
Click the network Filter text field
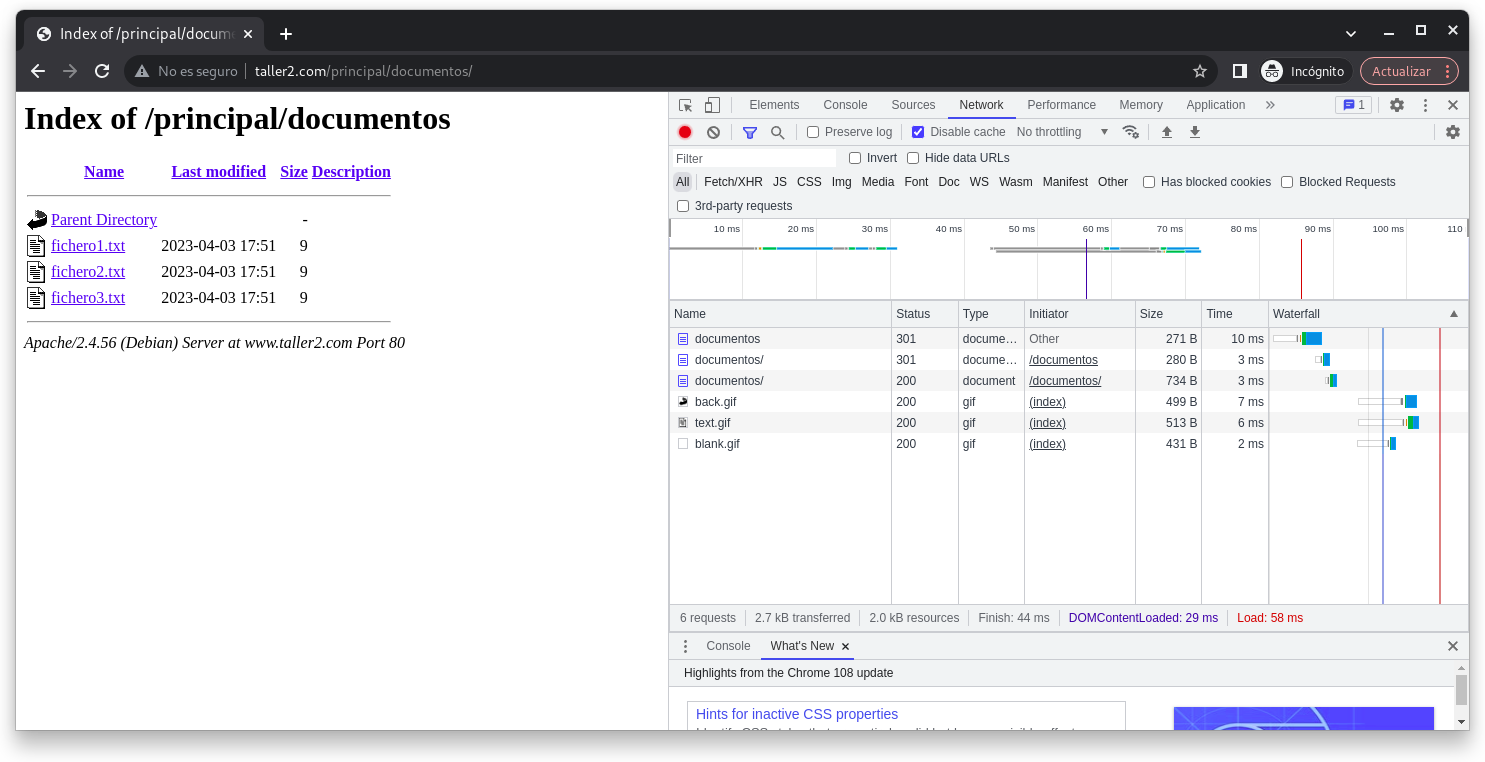coord(754,158)
